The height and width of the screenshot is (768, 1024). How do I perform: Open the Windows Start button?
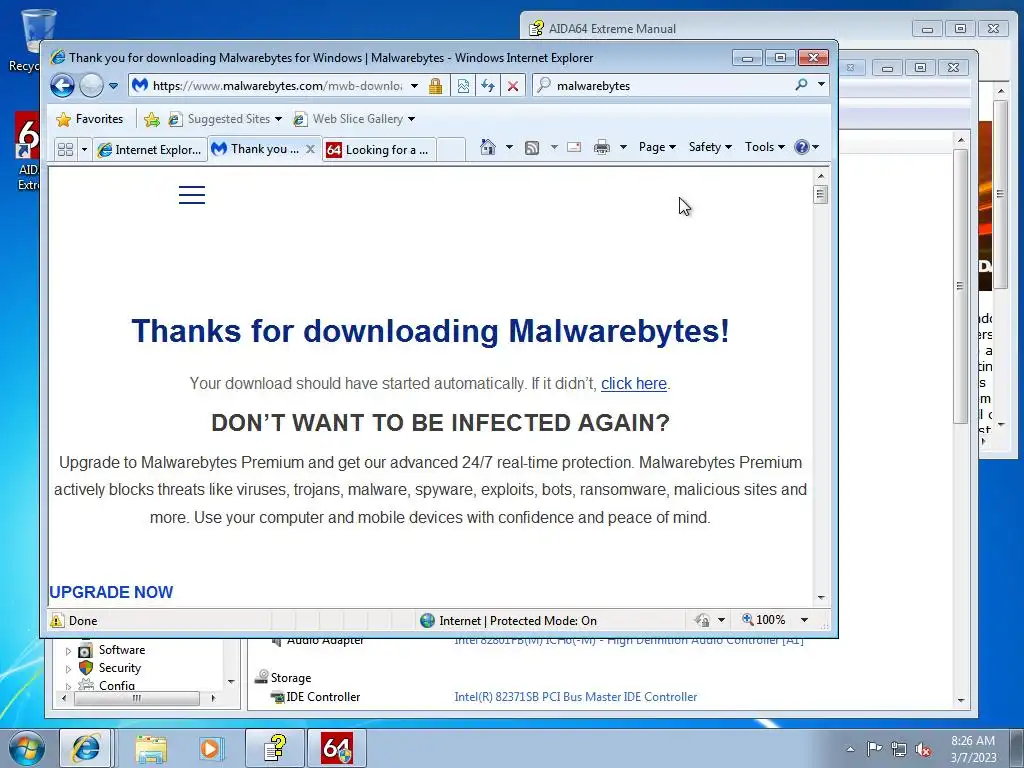tap(27, 748)
